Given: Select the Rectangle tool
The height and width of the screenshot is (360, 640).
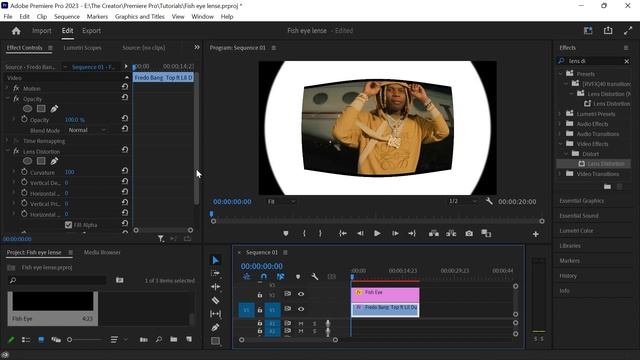Looking at the screenshot, I should click(216, 341).
